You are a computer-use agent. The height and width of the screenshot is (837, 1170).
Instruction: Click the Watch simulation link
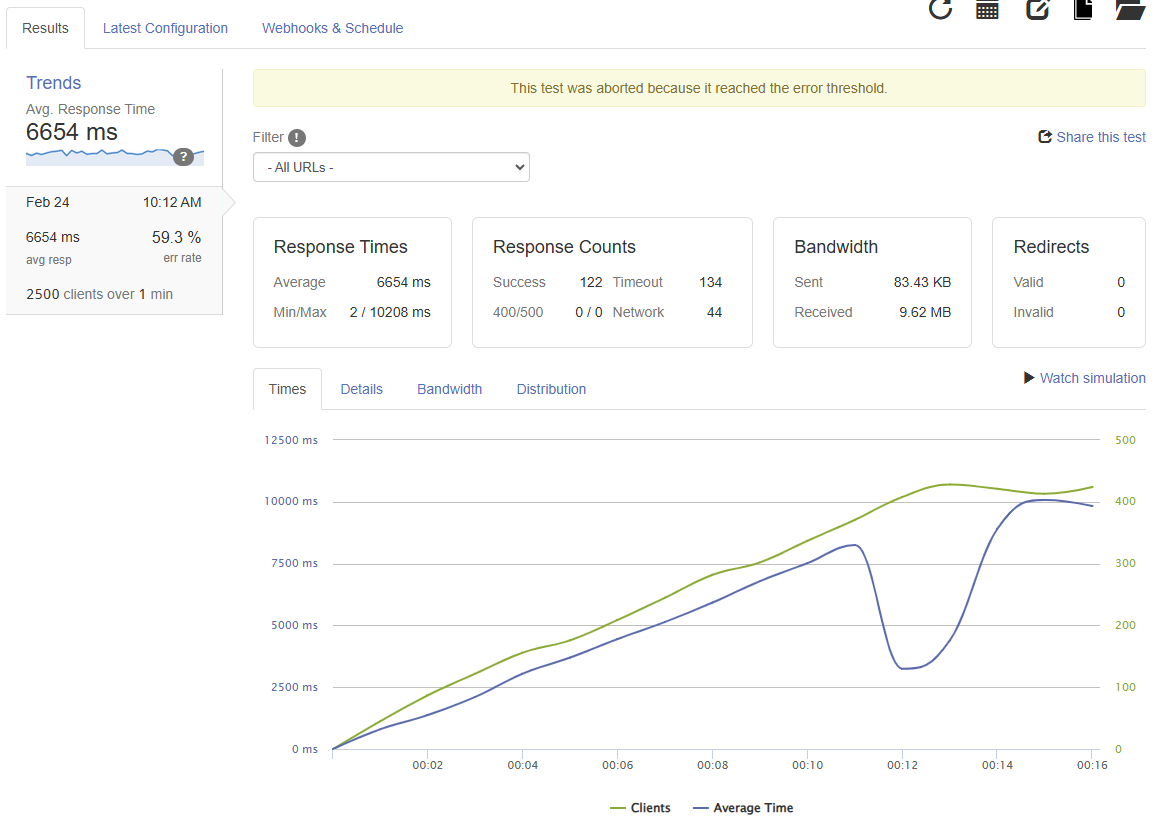coord(1085,378)
